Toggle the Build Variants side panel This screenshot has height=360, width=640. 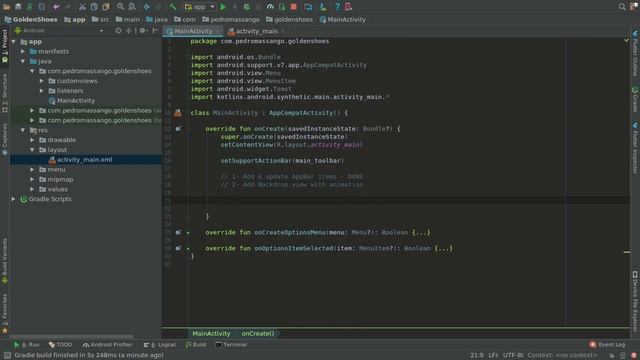(4, 261)
